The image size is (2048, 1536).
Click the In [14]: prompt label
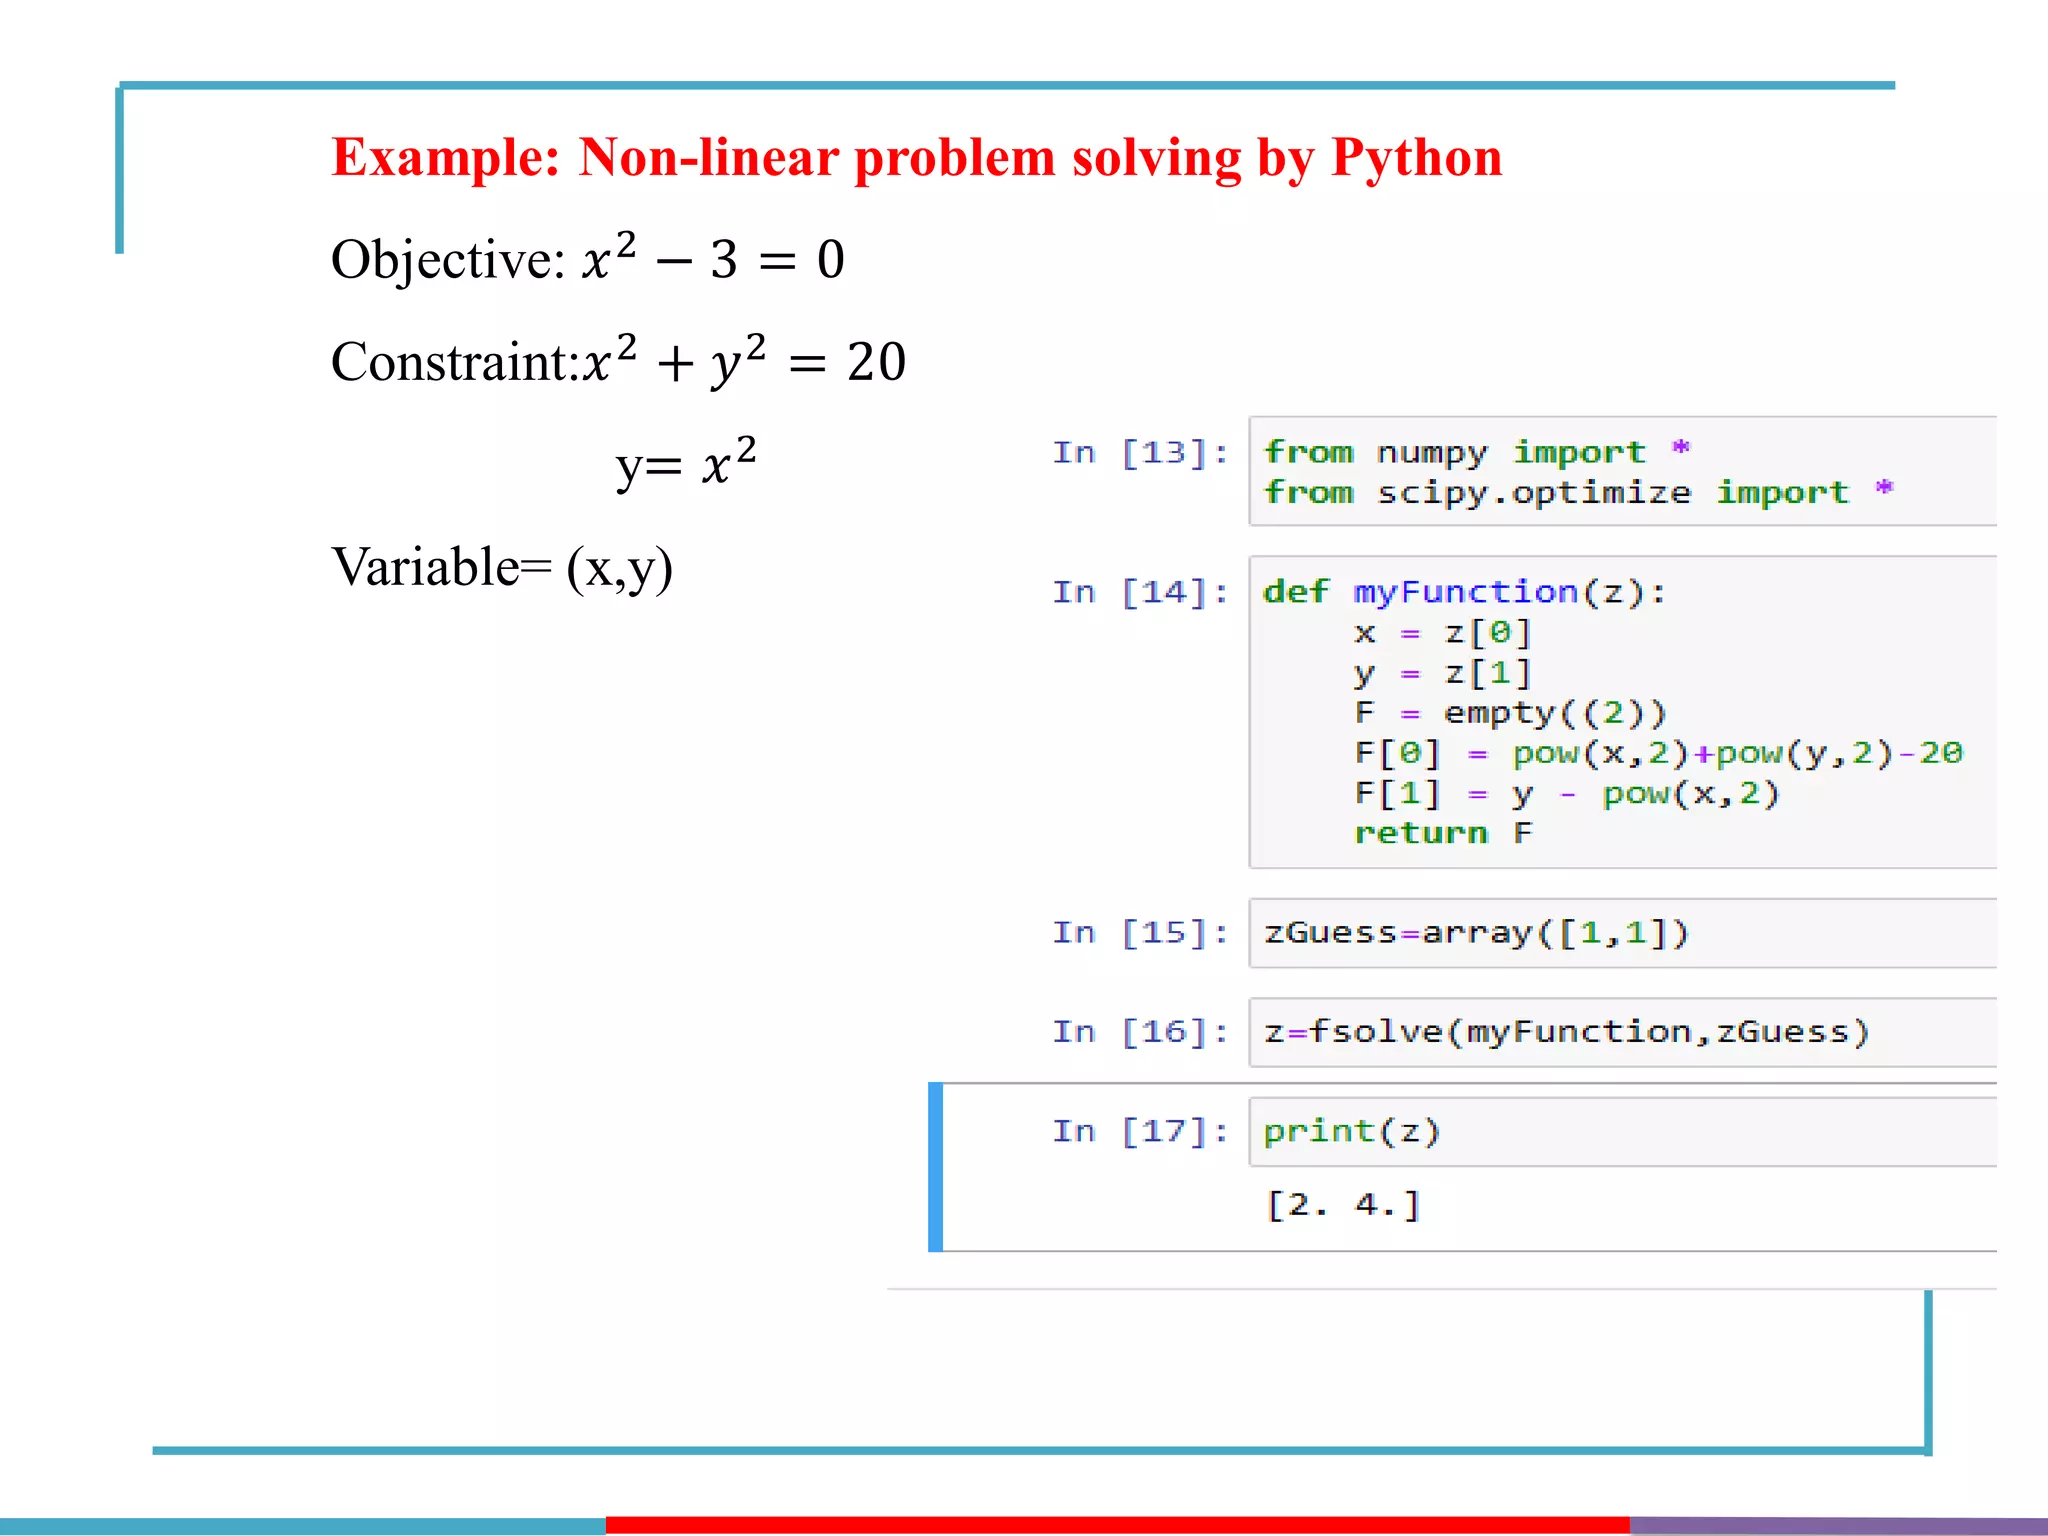[x=1140, y=593]
